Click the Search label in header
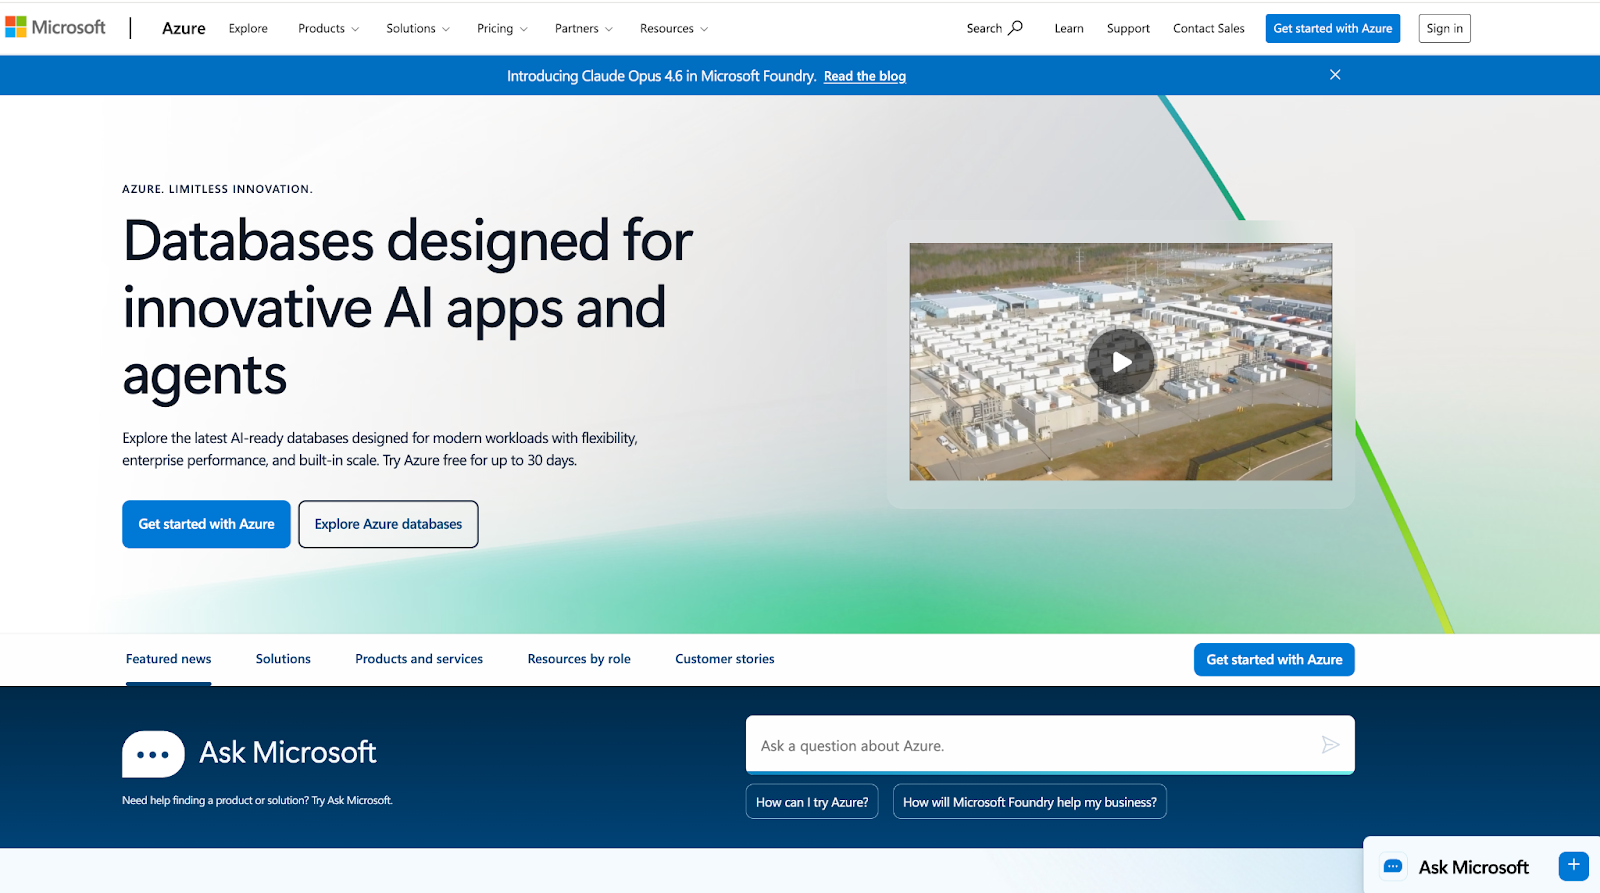The height and width of the screenshot is (893, 1600). (x=984, y=29)
